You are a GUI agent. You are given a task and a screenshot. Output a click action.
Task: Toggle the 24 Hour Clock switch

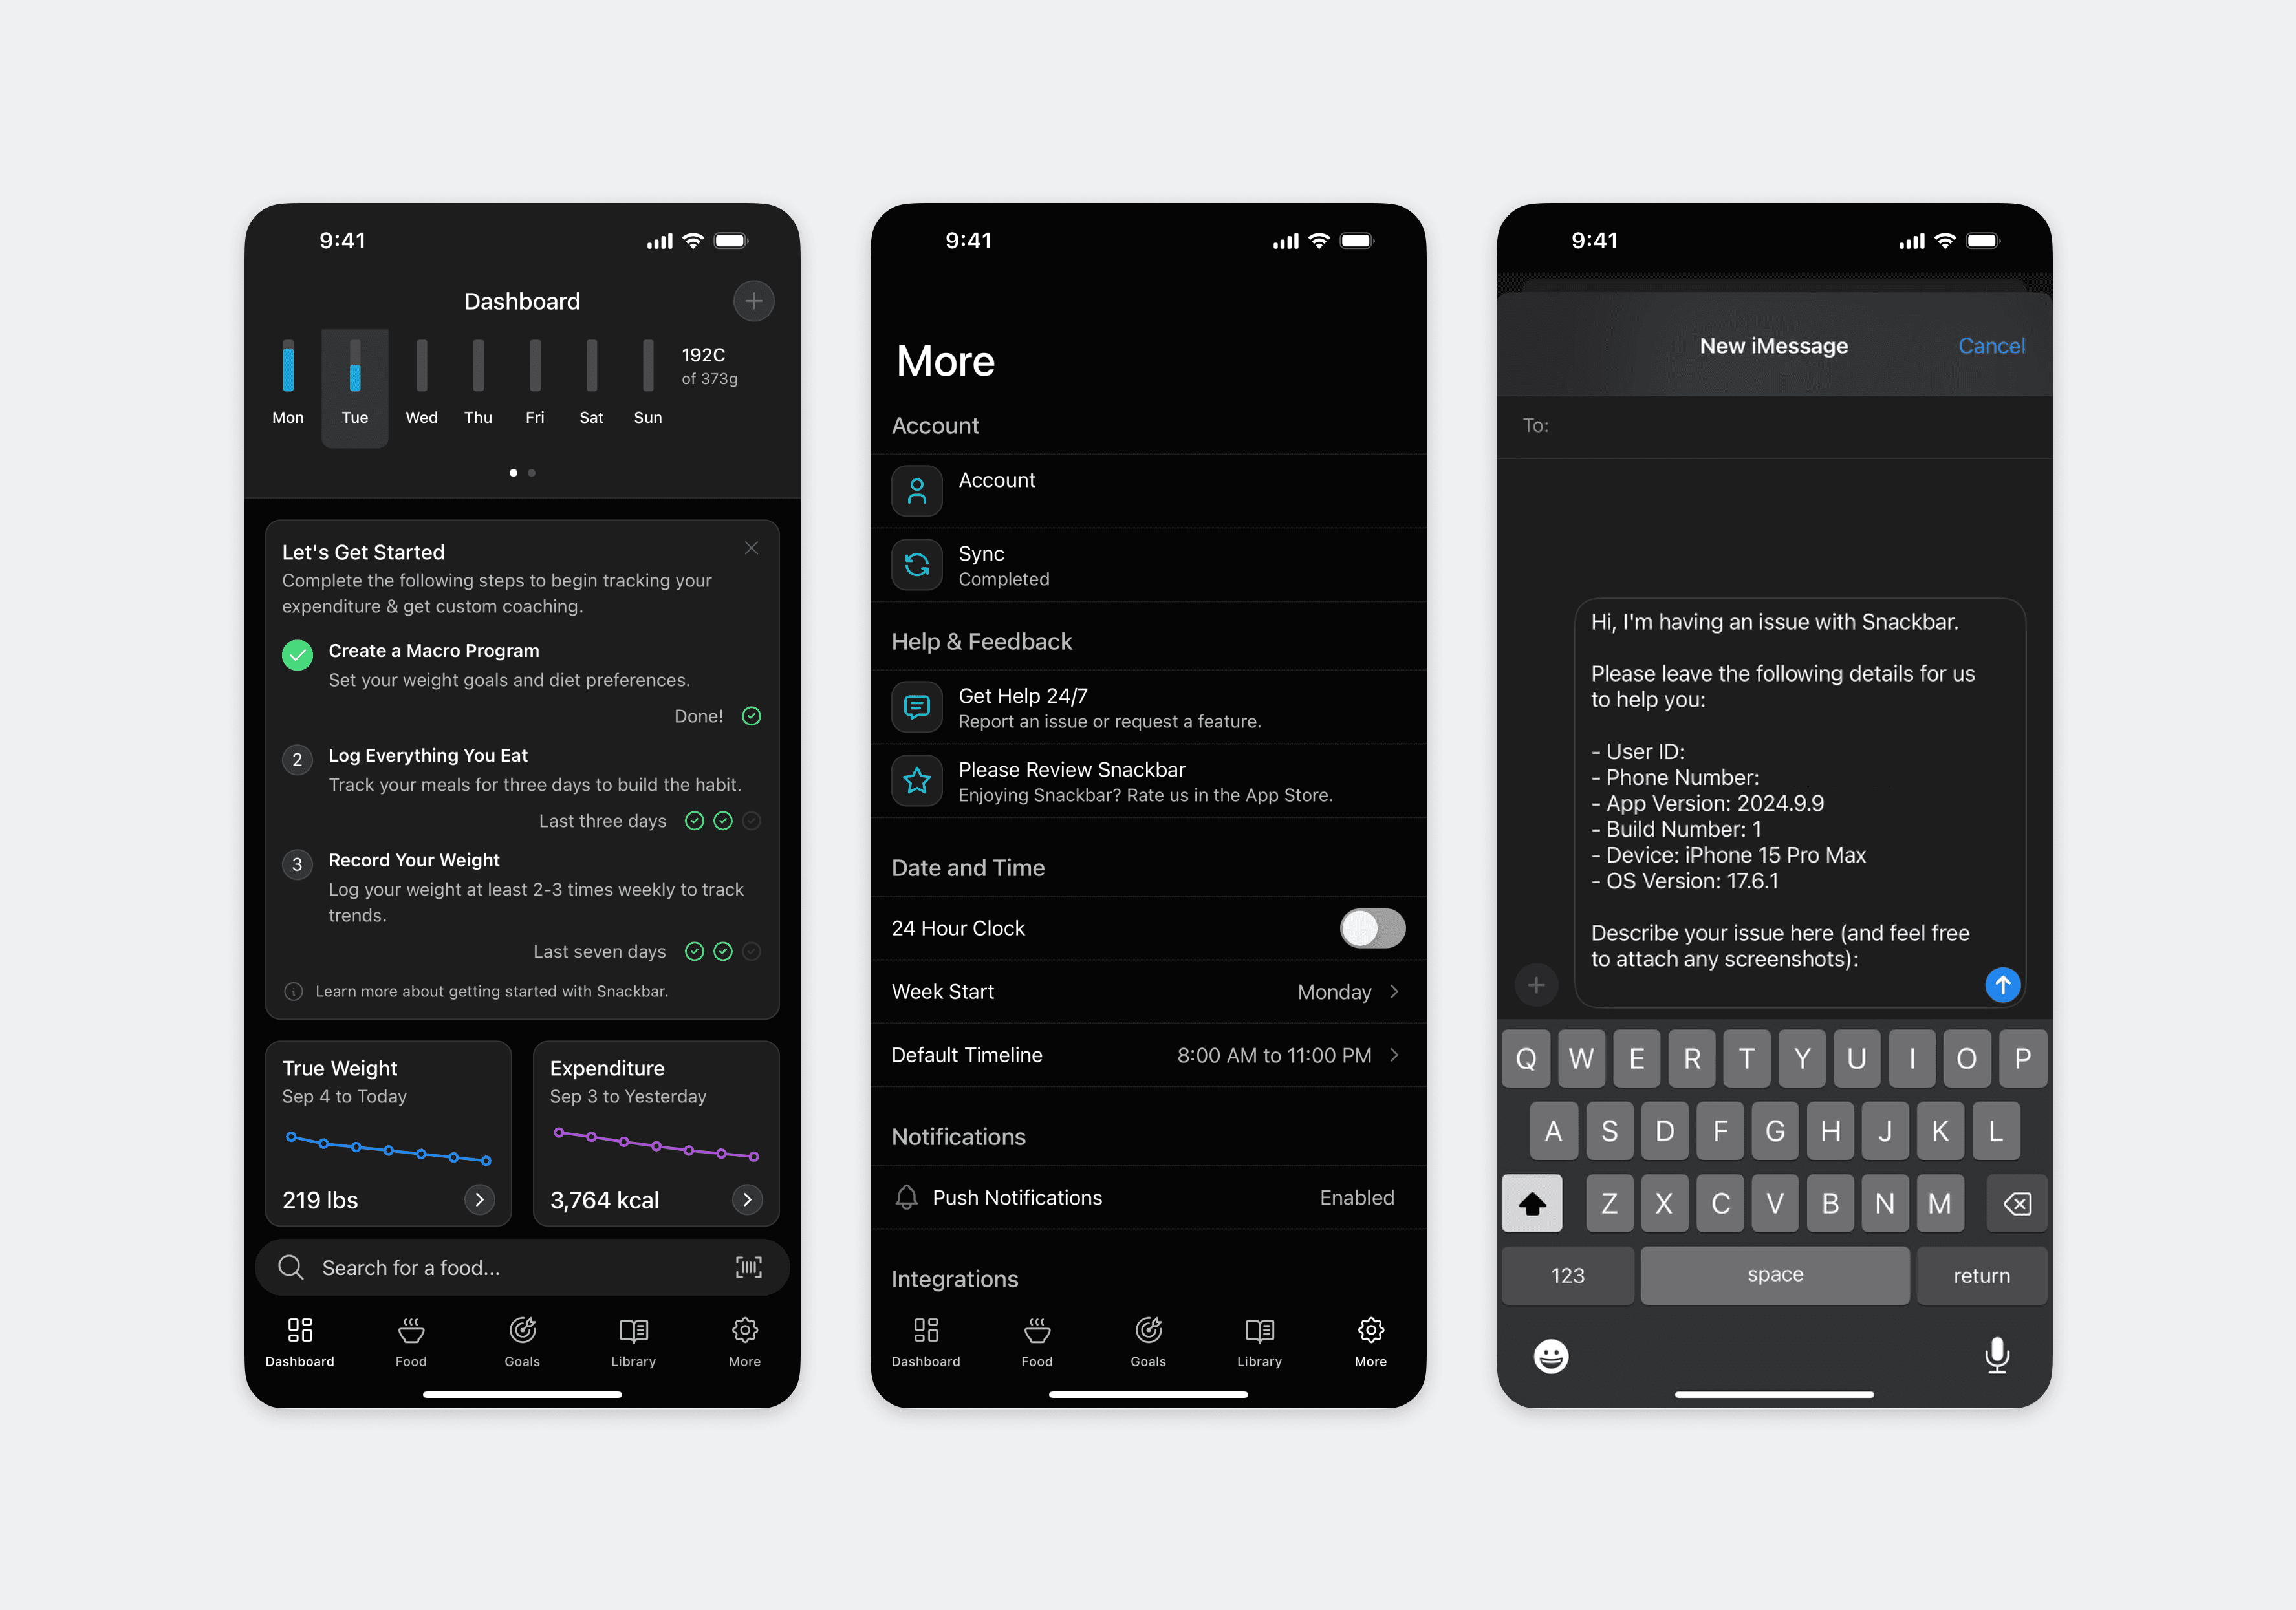click(x=1373, y=926)
